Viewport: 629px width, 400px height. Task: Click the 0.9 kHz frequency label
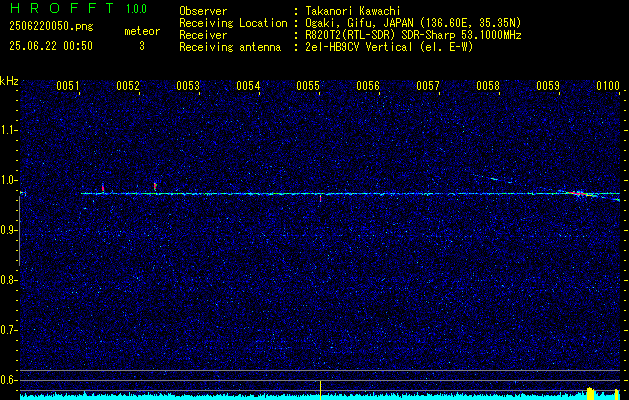coord(8,230)
